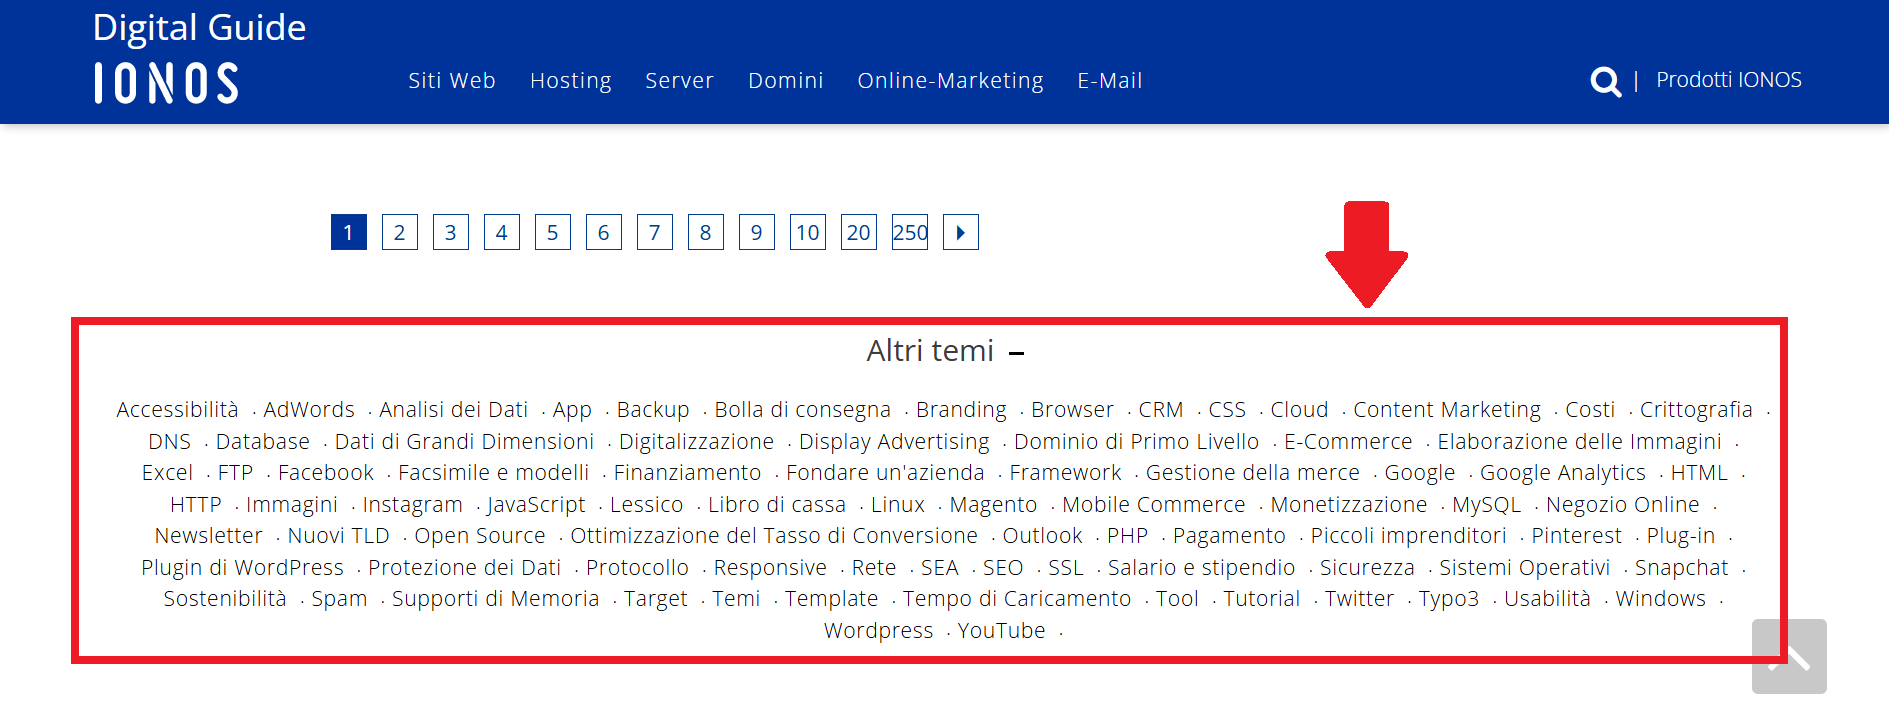This screenshot has height=706, width=1889.
Task: Open the Accessibilità topic
Action: [177, 409]
